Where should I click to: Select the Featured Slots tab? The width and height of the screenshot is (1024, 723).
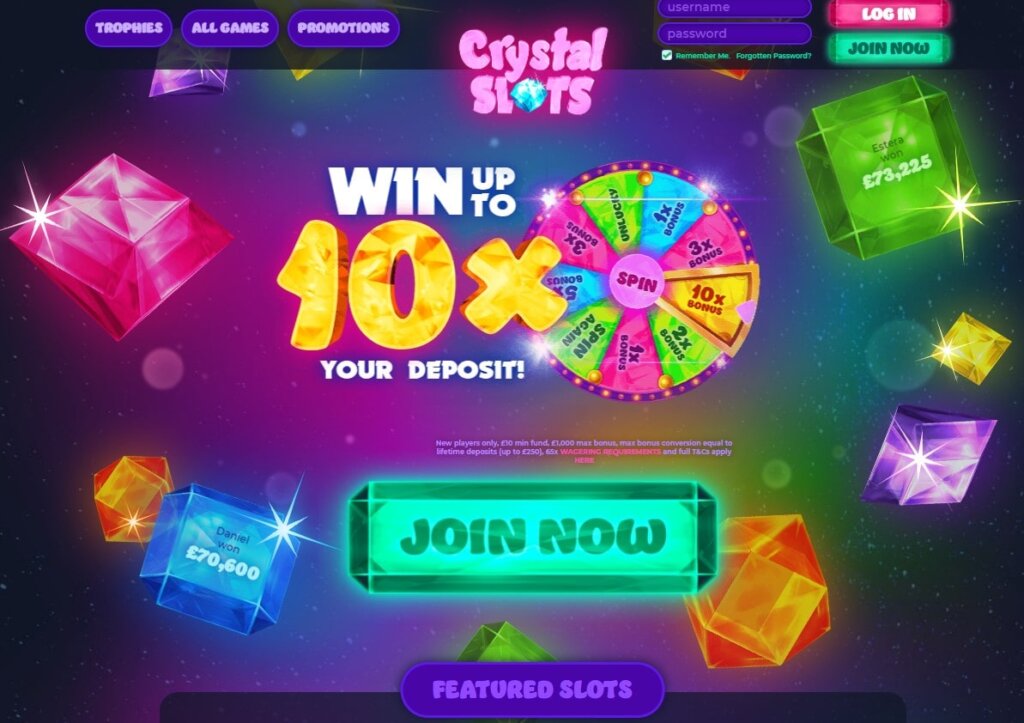point(532,690)
